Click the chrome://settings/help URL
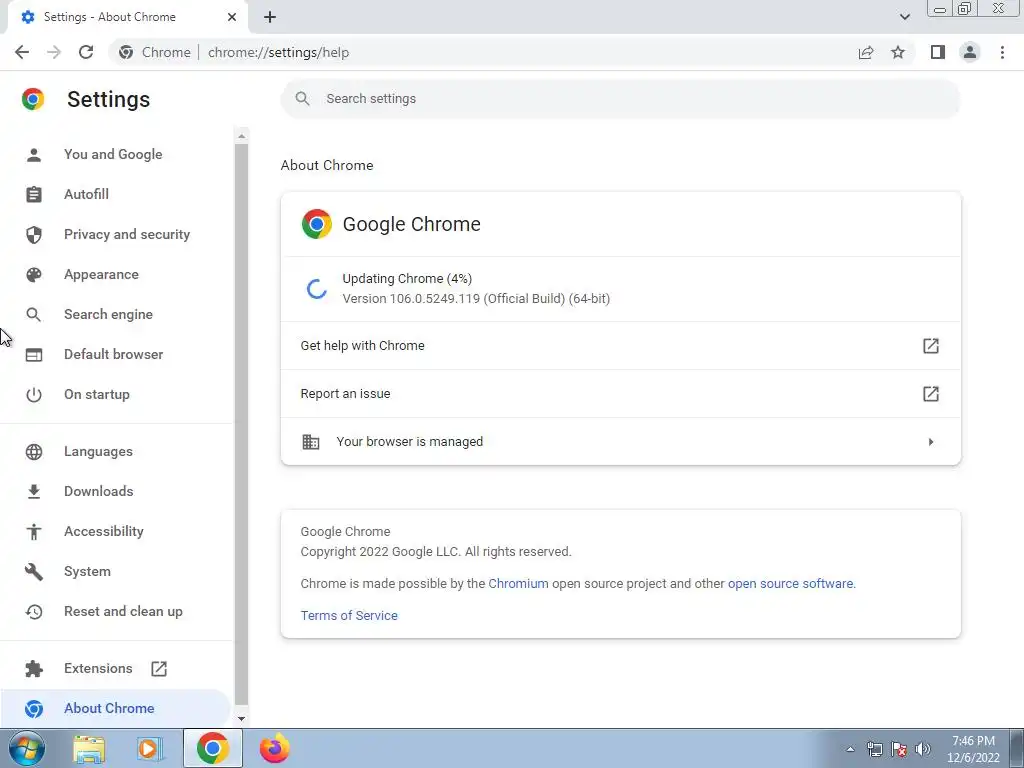 (278, 52)
